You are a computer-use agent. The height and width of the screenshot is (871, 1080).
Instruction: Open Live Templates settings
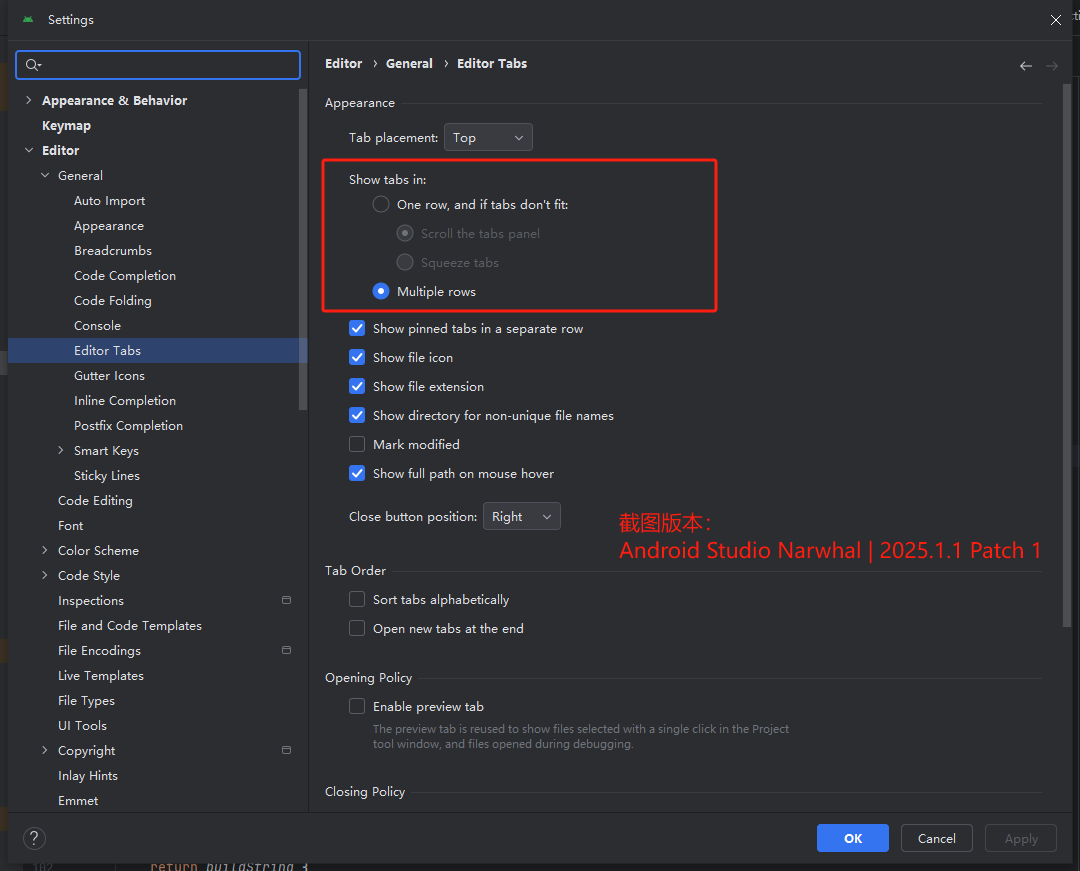[101, 675]
